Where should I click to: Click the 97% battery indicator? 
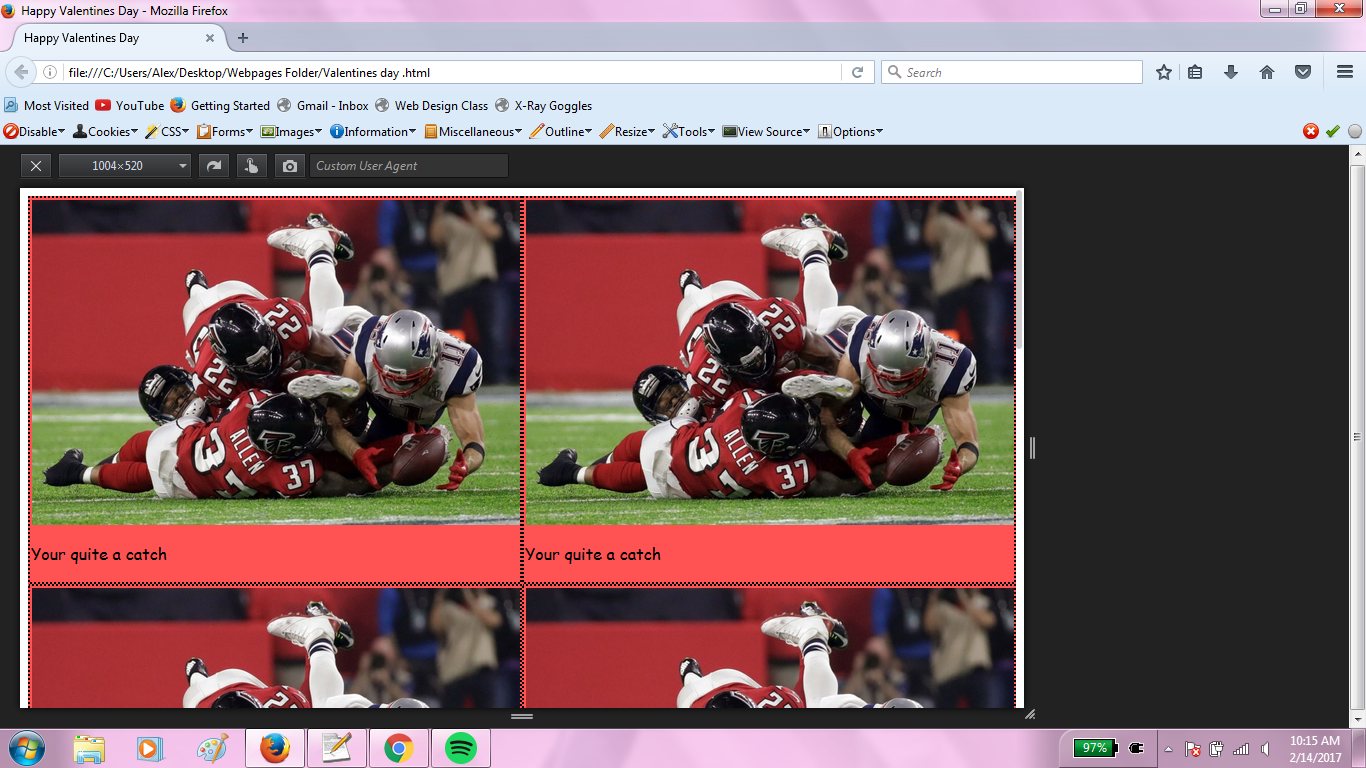coord(1095,748)
